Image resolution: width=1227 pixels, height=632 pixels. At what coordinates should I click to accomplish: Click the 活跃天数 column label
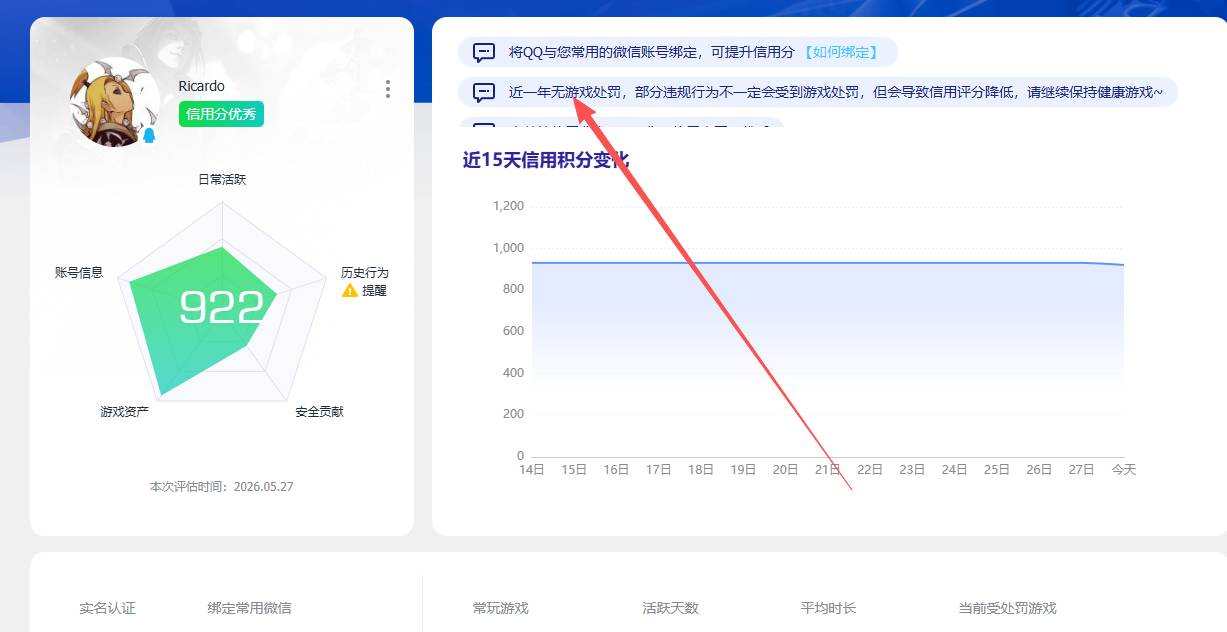(670, 608)
